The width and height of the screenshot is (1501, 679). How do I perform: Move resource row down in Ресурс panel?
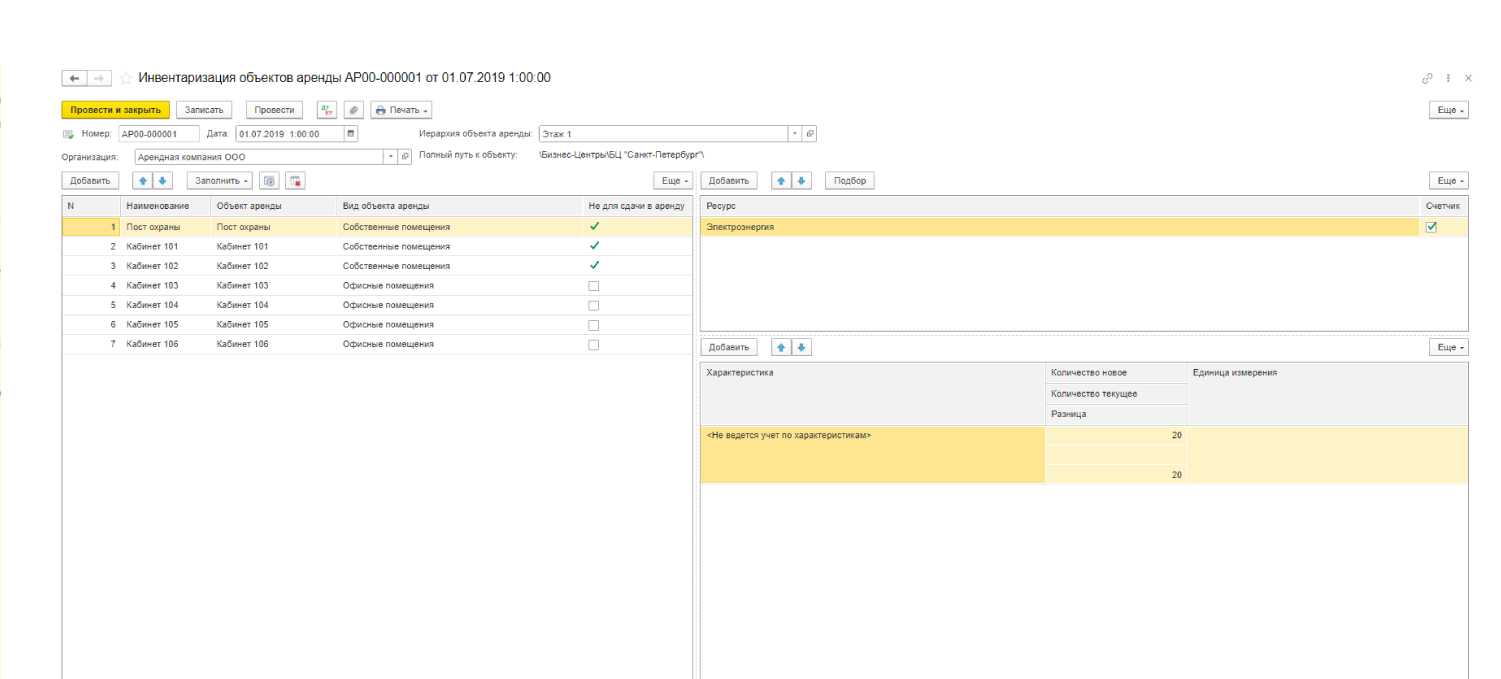point(802,181)
